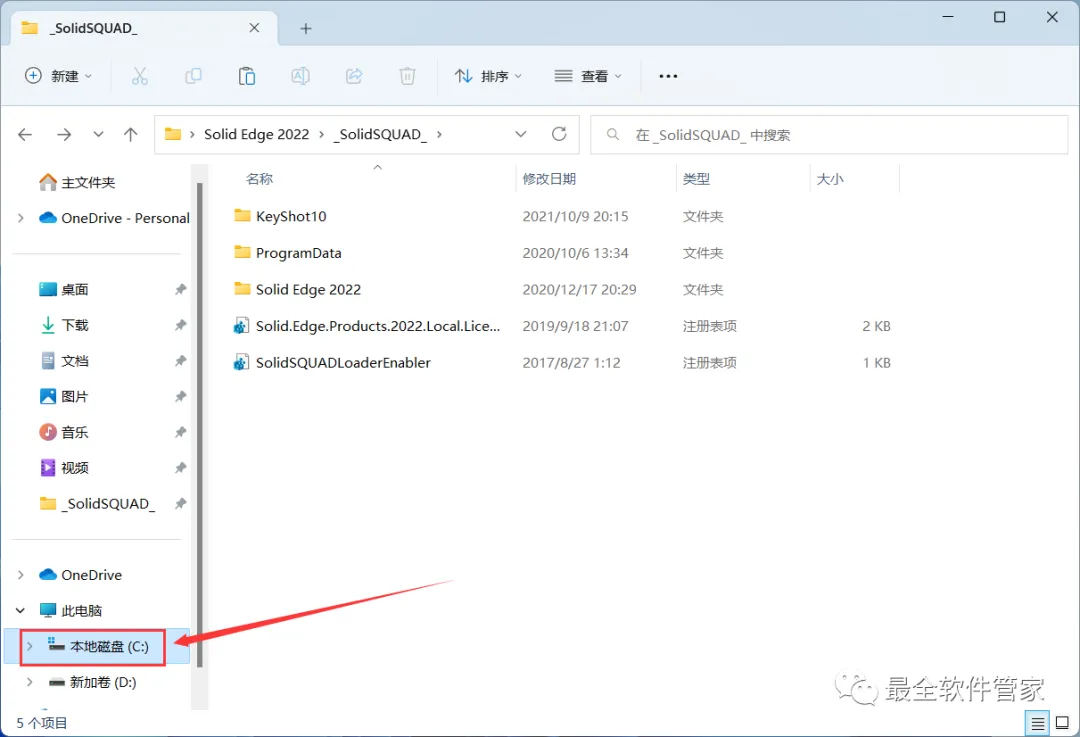Screen dimensions: 1080x737
Task: Click the pin icon next to 图片
Action: tap(180, 397)
